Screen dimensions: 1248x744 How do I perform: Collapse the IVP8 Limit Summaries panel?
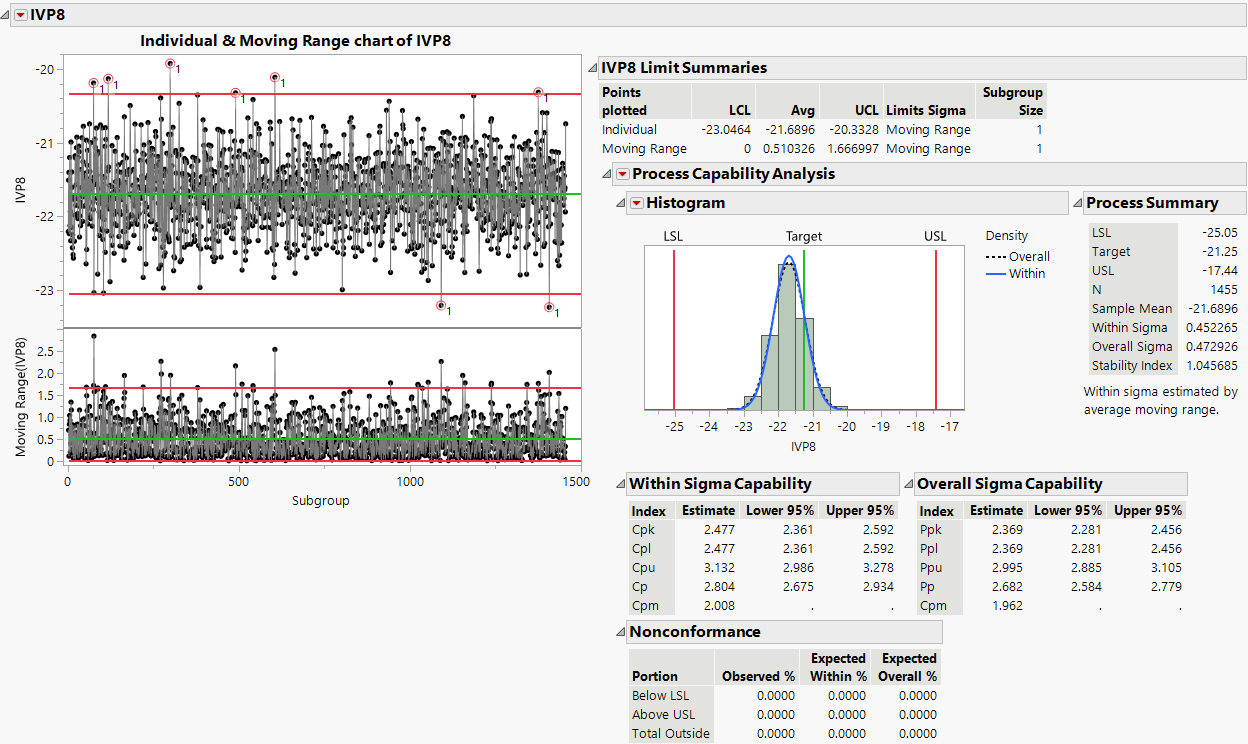[595, 68]
